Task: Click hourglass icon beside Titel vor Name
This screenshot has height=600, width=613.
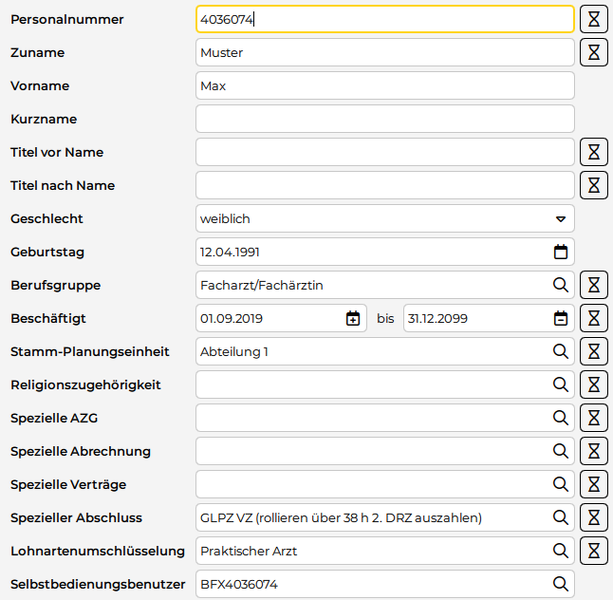Action: point(594,152)
